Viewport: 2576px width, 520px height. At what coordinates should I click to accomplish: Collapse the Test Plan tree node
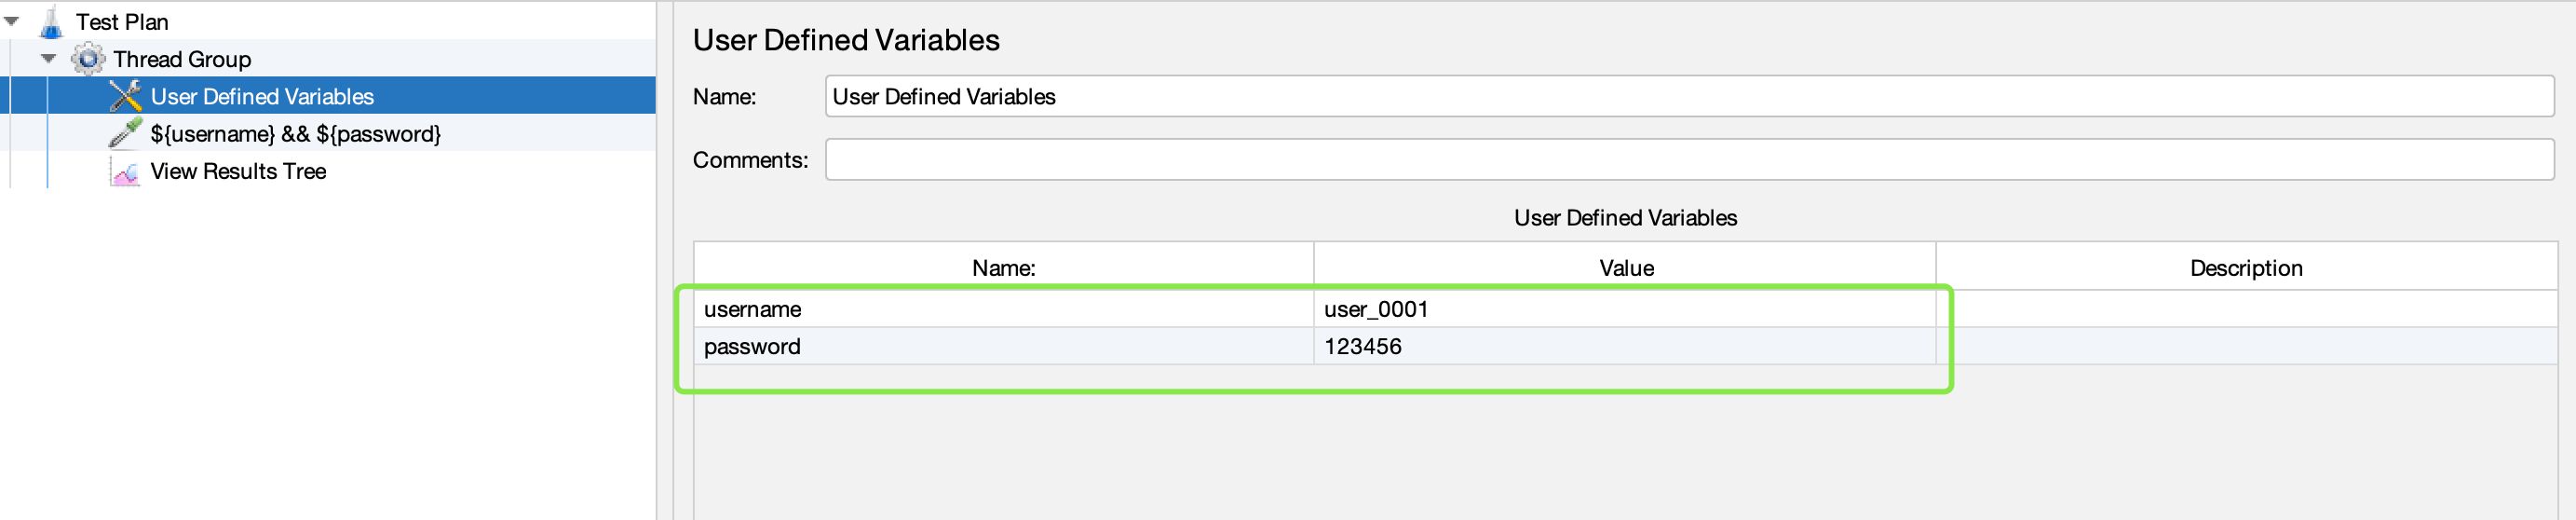click(x=12, y=21)
